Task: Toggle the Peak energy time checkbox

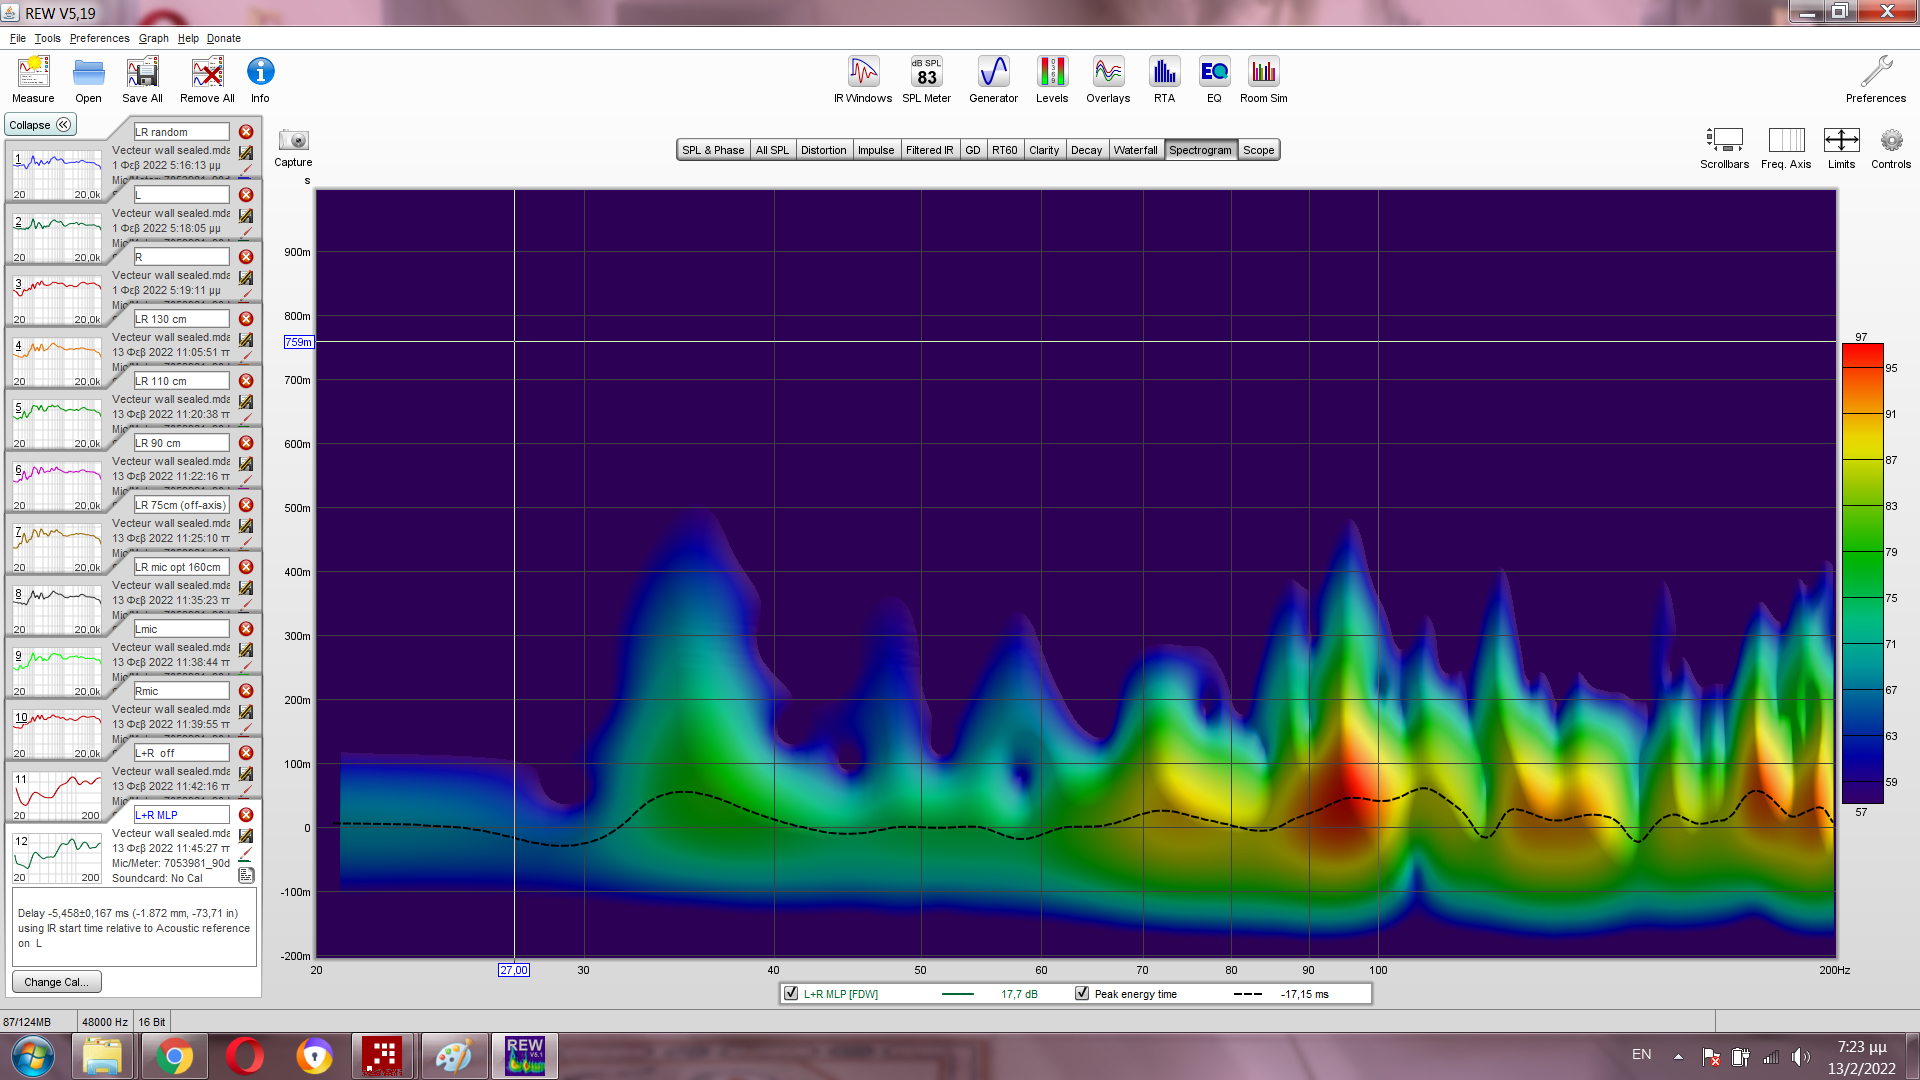Action: 1082,994
